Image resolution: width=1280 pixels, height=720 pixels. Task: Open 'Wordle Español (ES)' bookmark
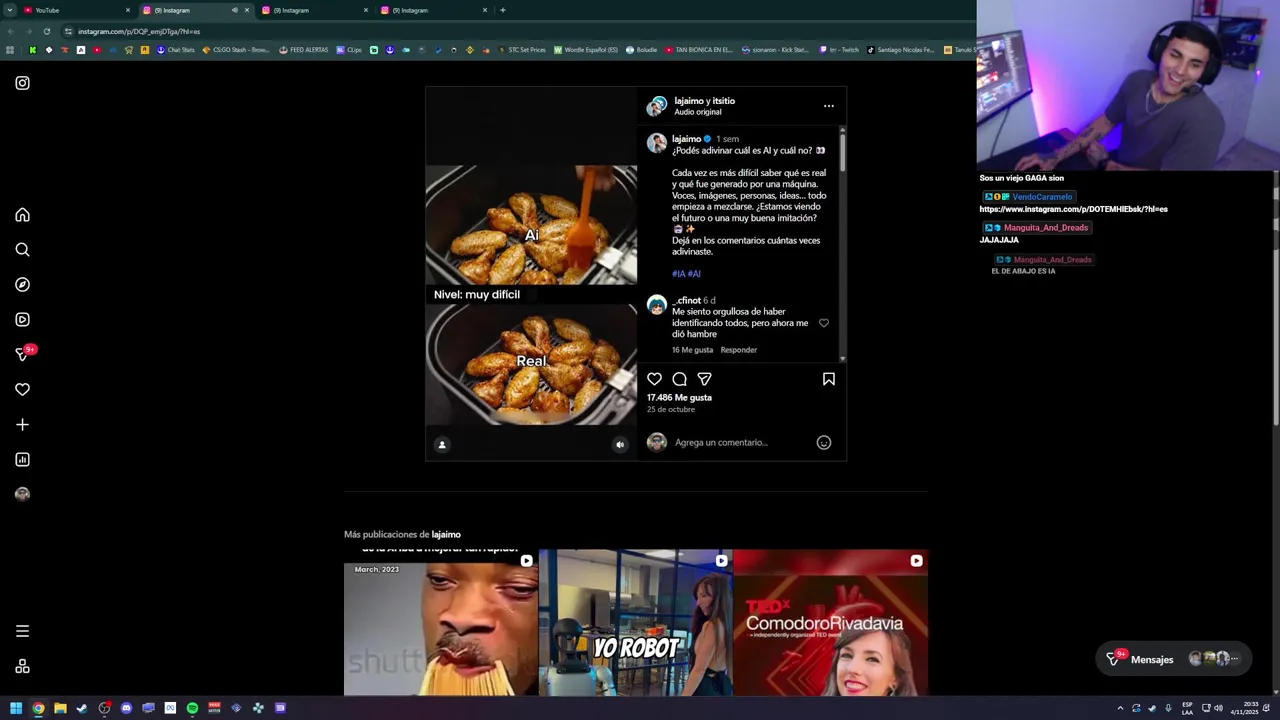[x=585, y=49]
